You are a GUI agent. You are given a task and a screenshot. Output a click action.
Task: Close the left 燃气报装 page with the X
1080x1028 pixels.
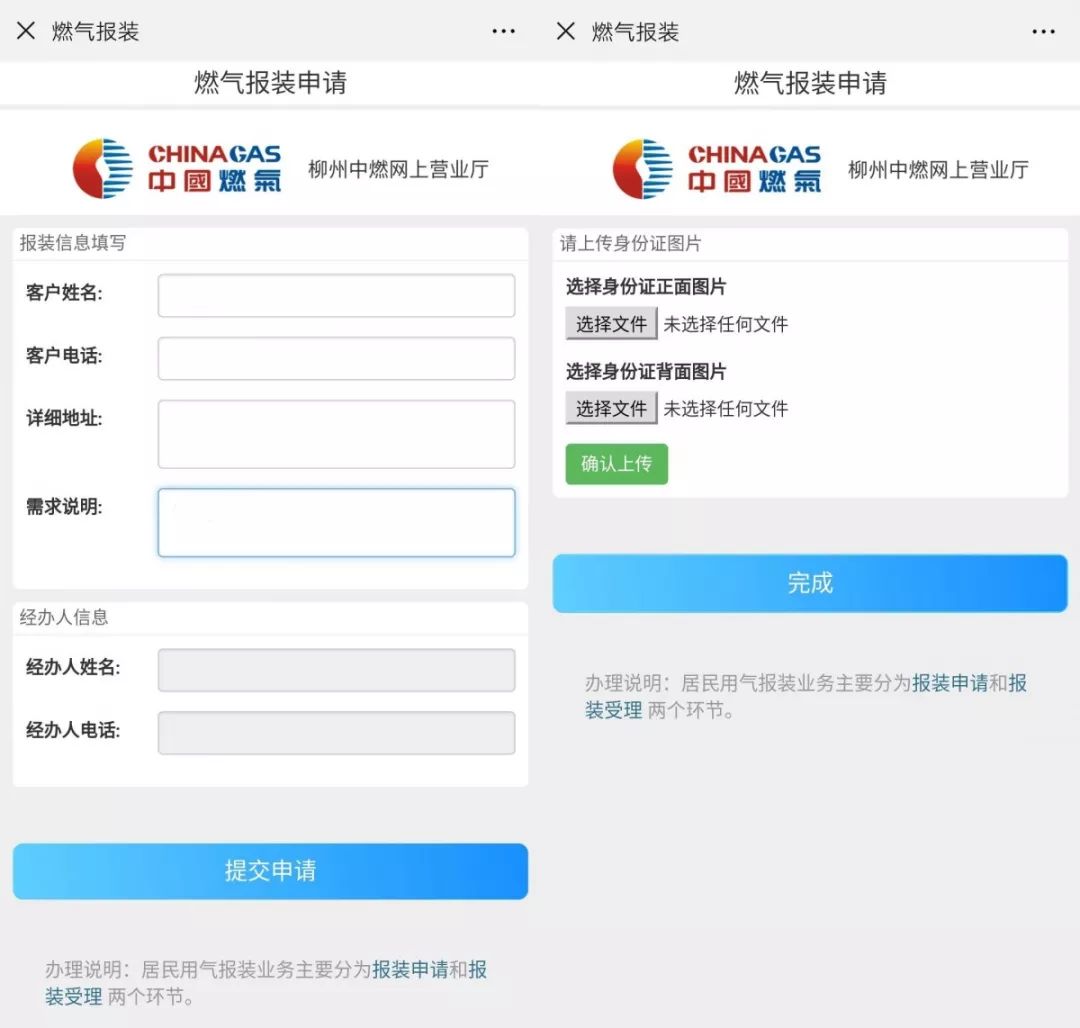coord(25,31)
